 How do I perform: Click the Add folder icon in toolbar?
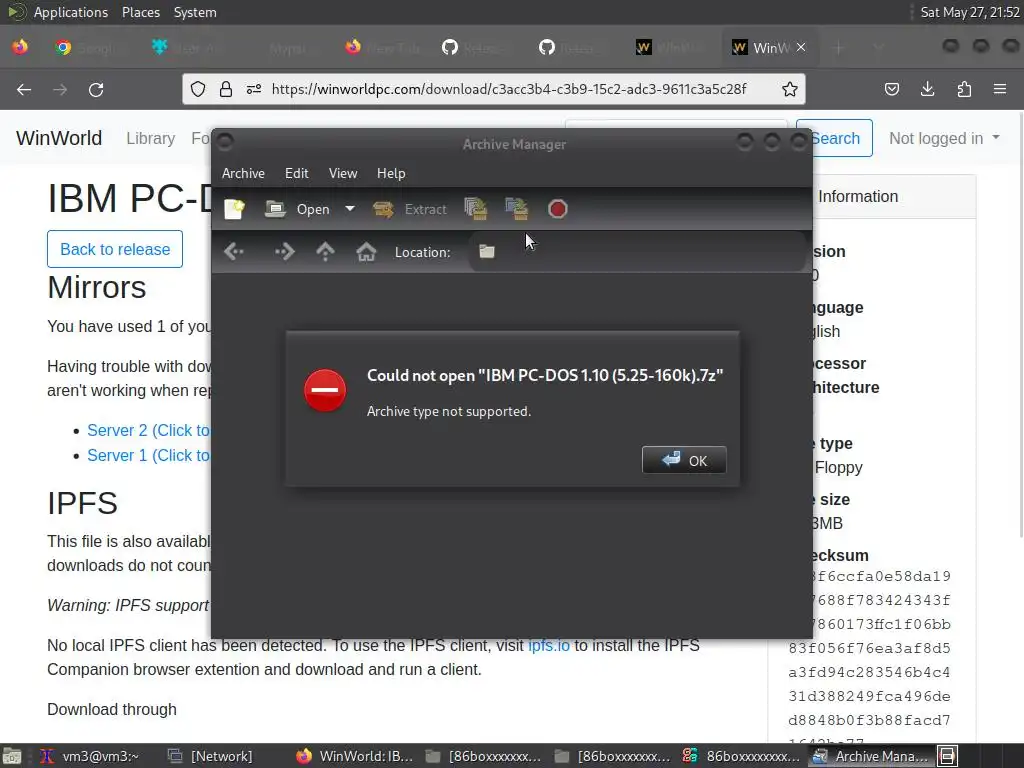coord(517,209)
